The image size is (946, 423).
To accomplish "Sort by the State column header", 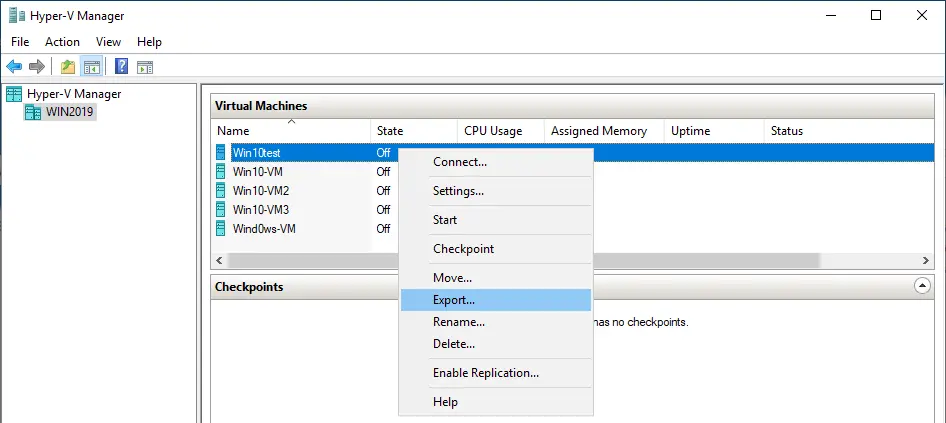I will 414,130.
